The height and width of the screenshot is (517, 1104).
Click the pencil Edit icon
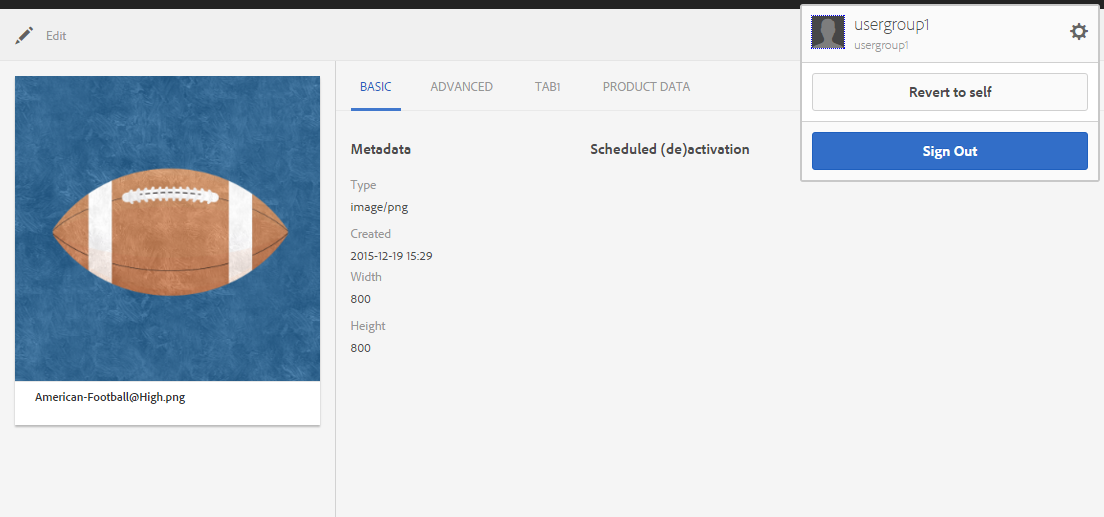[x=24, y=36]
